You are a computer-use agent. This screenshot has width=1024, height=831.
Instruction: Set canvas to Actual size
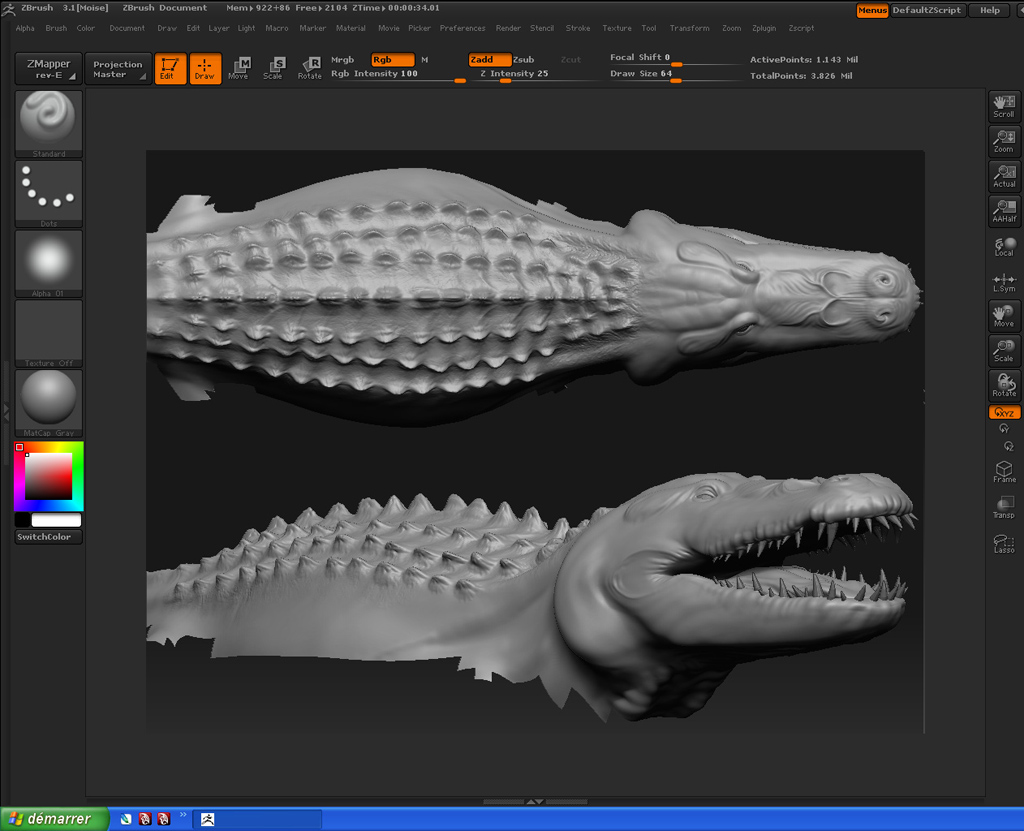1004,176
